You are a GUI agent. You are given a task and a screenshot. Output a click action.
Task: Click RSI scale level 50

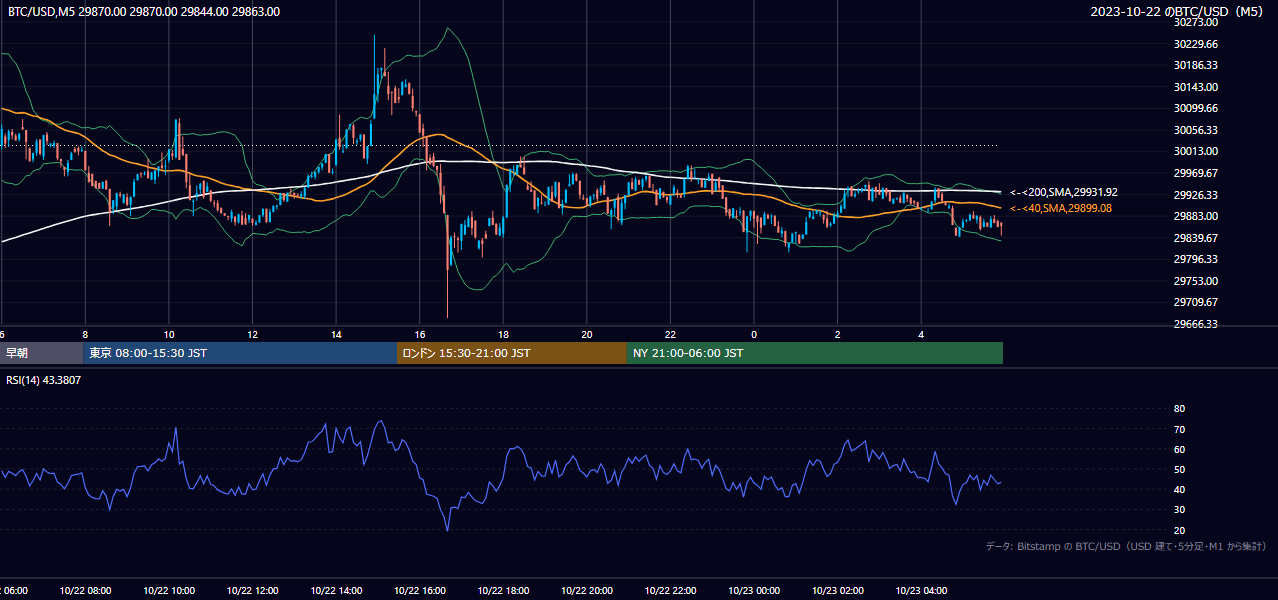click(x=1179, y=469)
